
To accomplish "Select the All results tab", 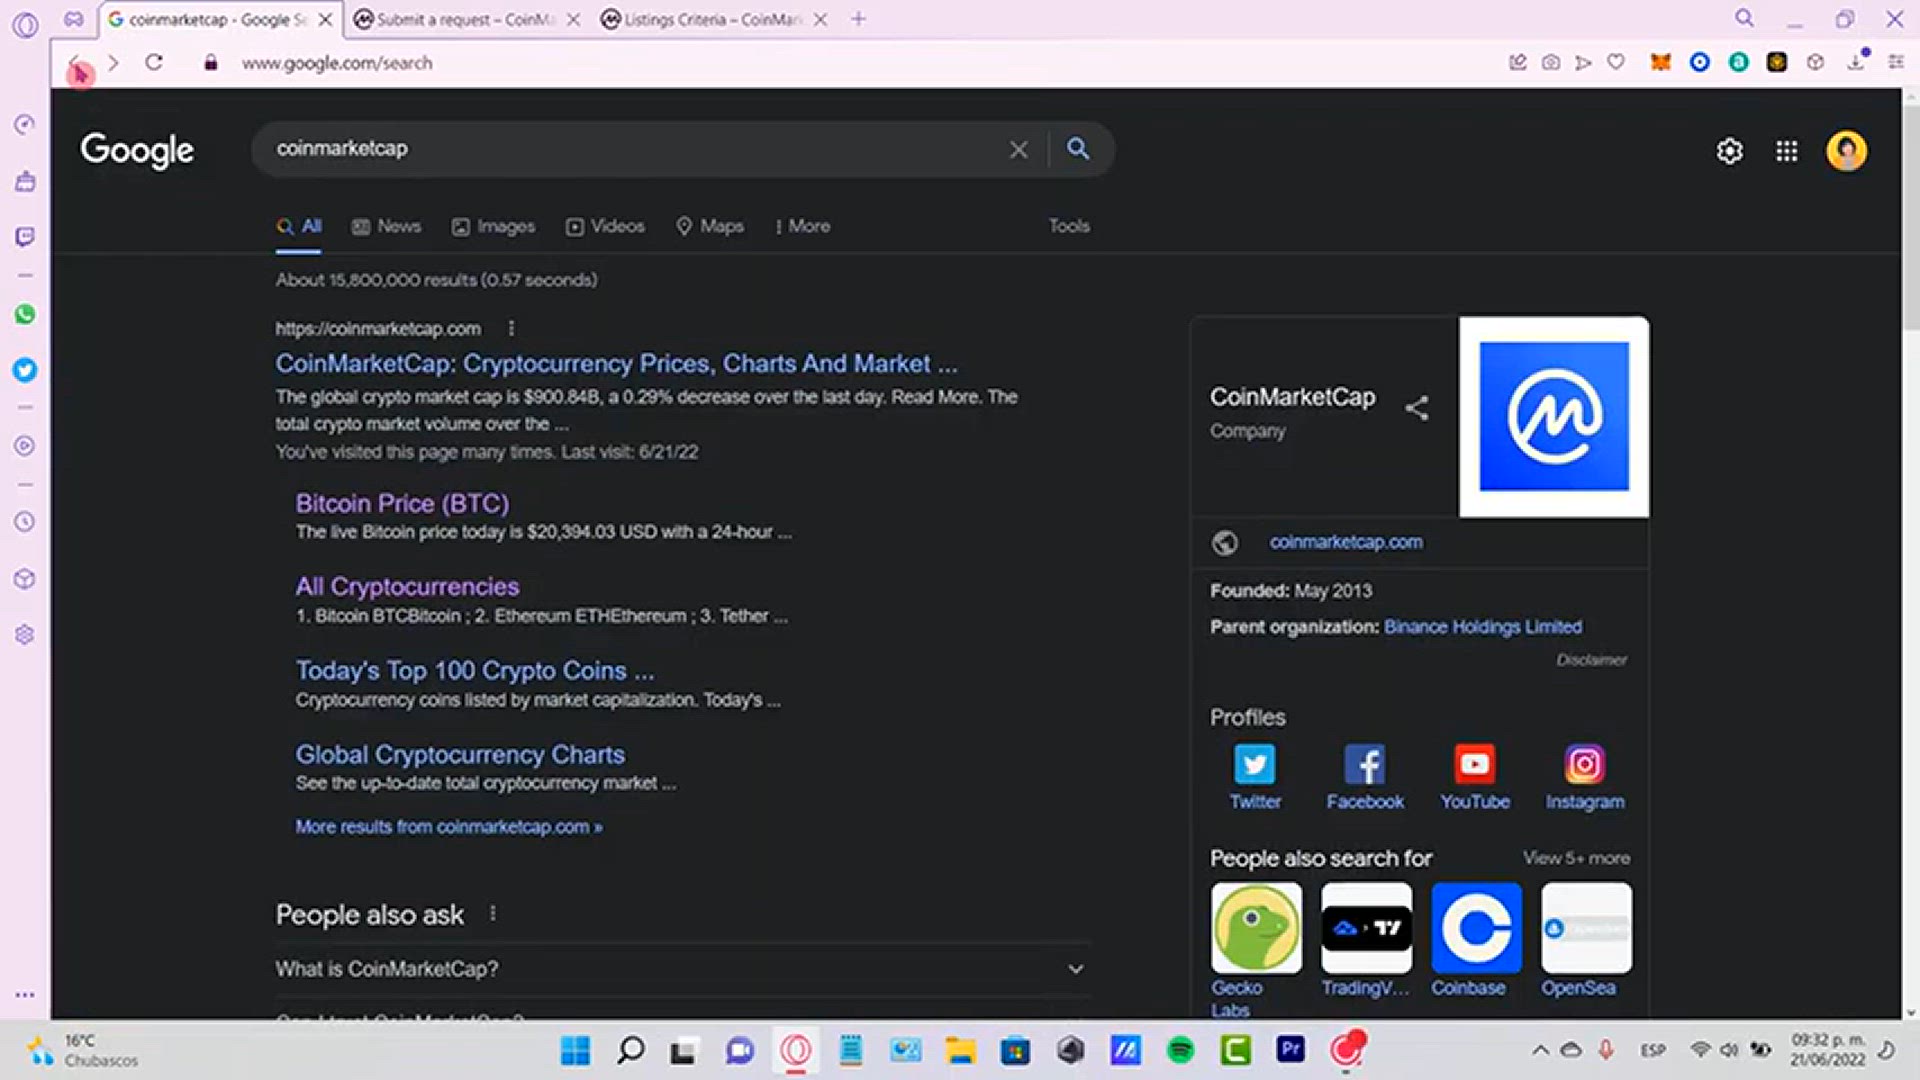I will coord(299,226).
